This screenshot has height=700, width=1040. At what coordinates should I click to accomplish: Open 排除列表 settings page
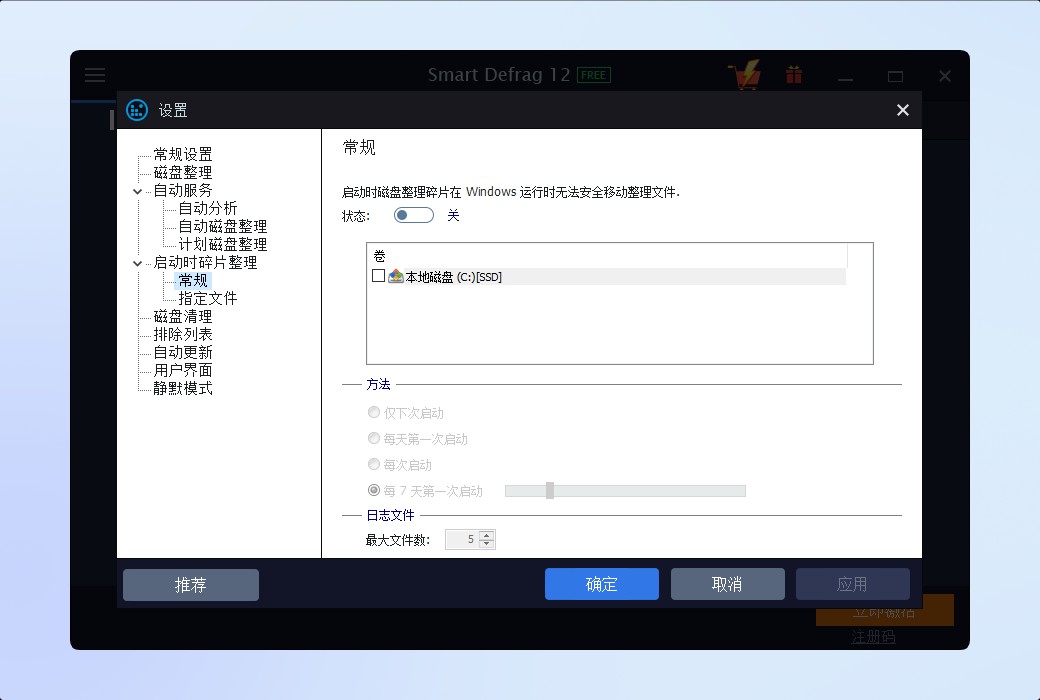click(183, 334)
